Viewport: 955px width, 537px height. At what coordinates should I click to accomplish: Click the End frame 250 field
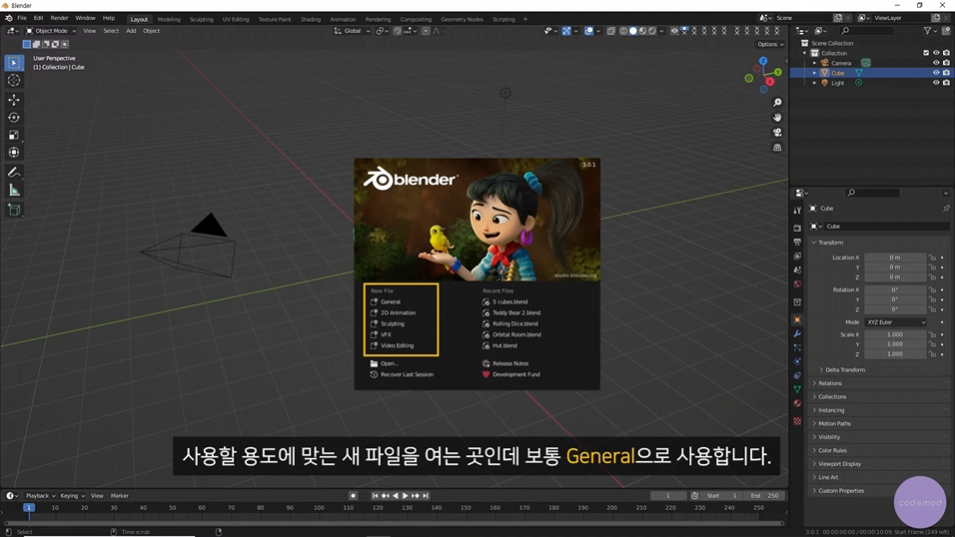pyautogui.click(x=765, y=496)
